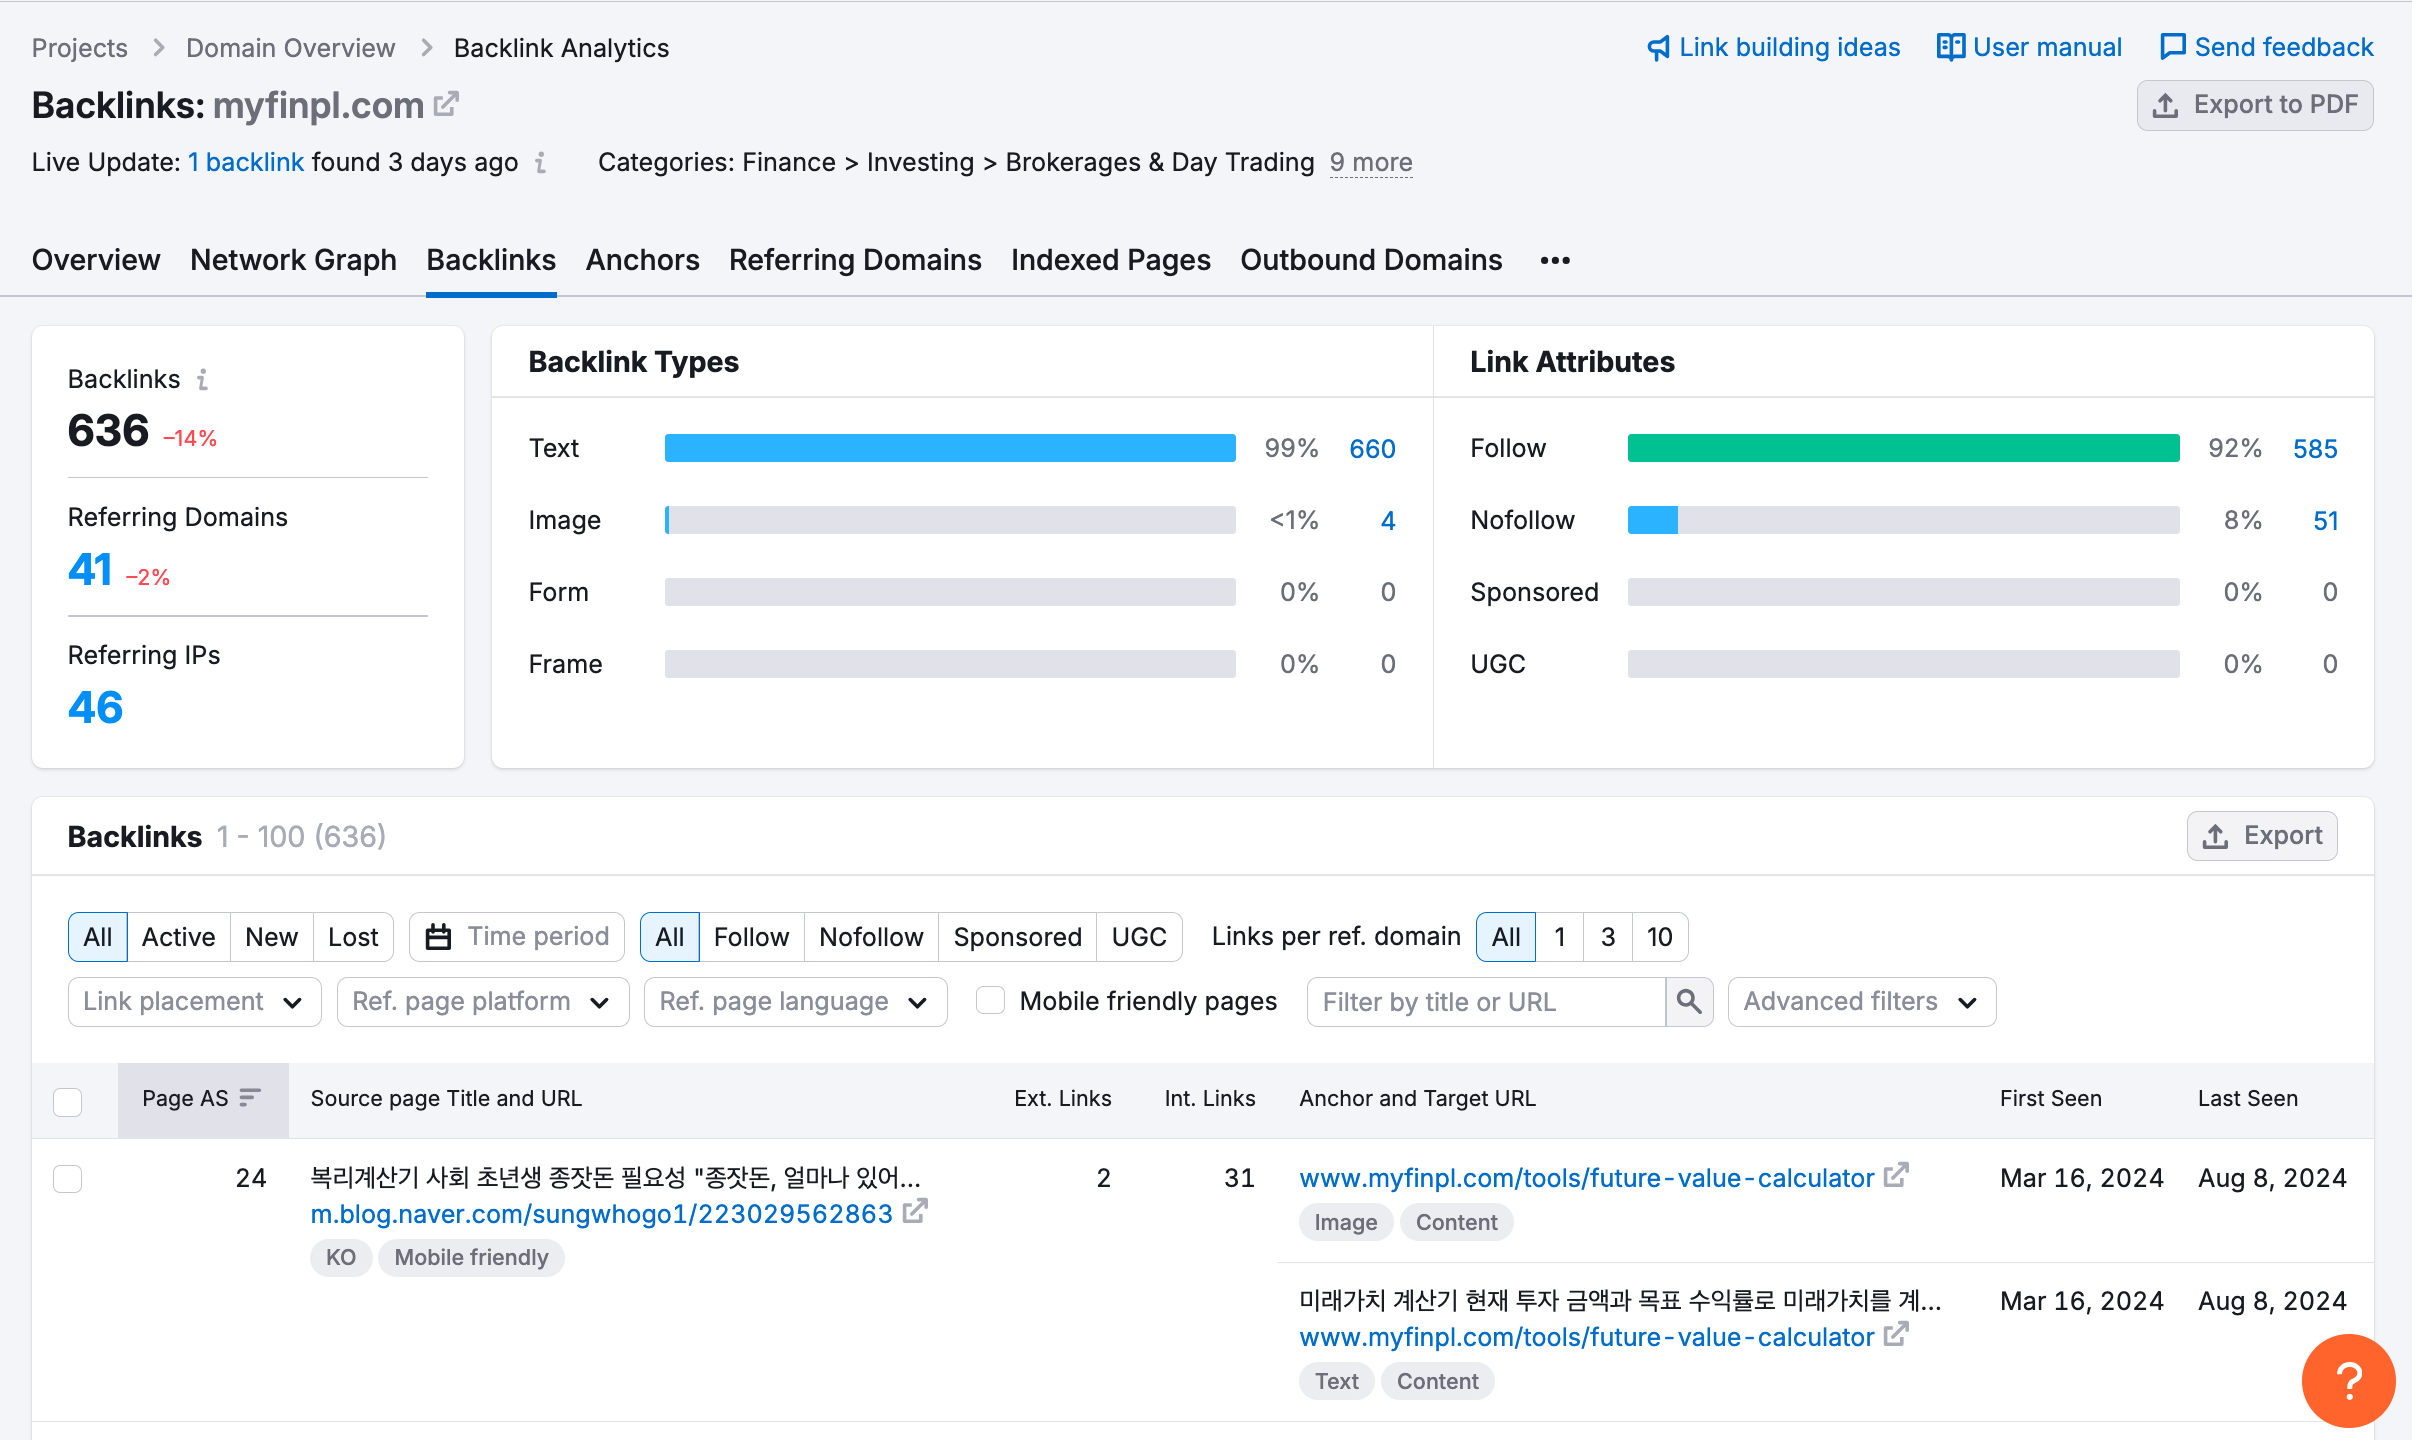Click the search magnifier in URL filter
This screenshot has height=1440, width=2412.
(1689, 1001)
